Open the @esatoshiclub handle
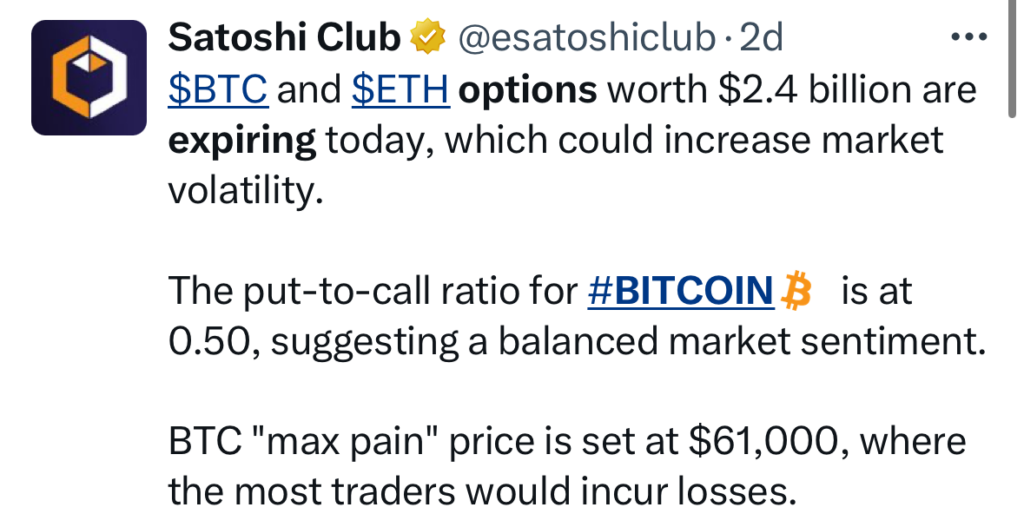The width and height of the screenshot is (1024, 527). coord(587,38)
